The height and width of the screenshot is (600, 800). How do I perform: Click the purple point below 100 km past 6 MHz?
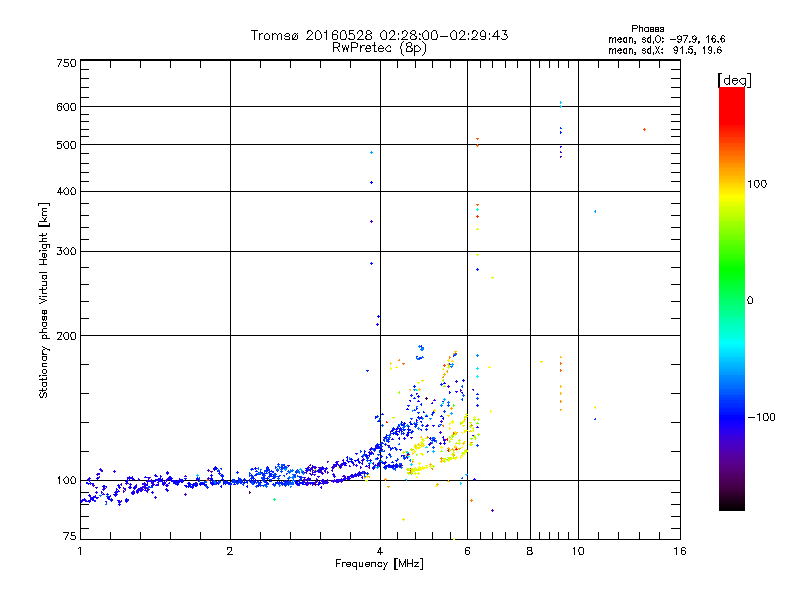[492, 510]
